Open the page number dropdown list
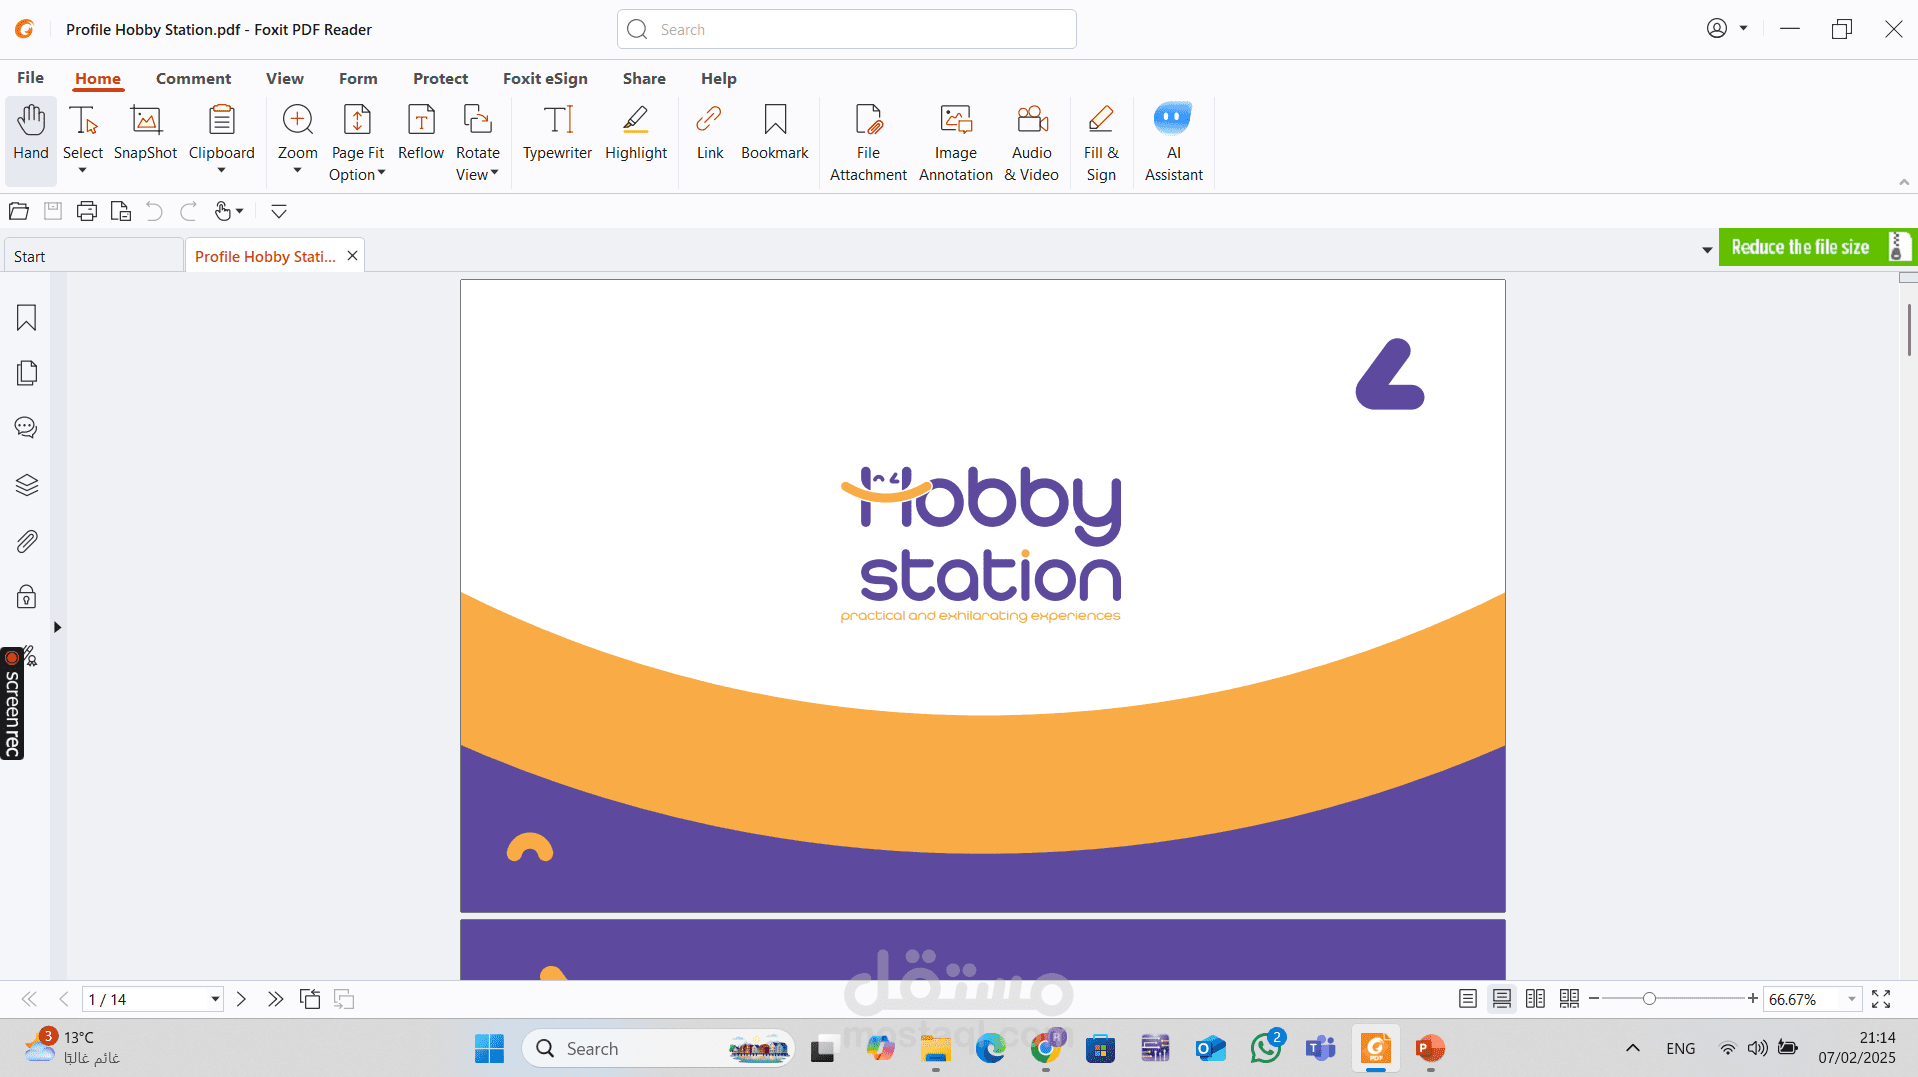Image resolution: width=1918 pixels, height=1077 pixels. pyautogui.click(x=215, y=999)
